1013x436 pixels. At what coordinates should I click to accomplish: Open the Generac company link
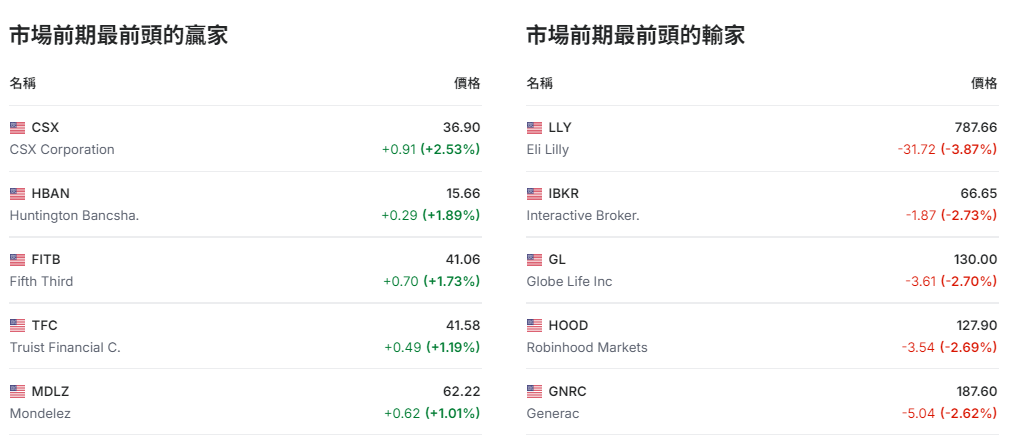coord(553,413)
